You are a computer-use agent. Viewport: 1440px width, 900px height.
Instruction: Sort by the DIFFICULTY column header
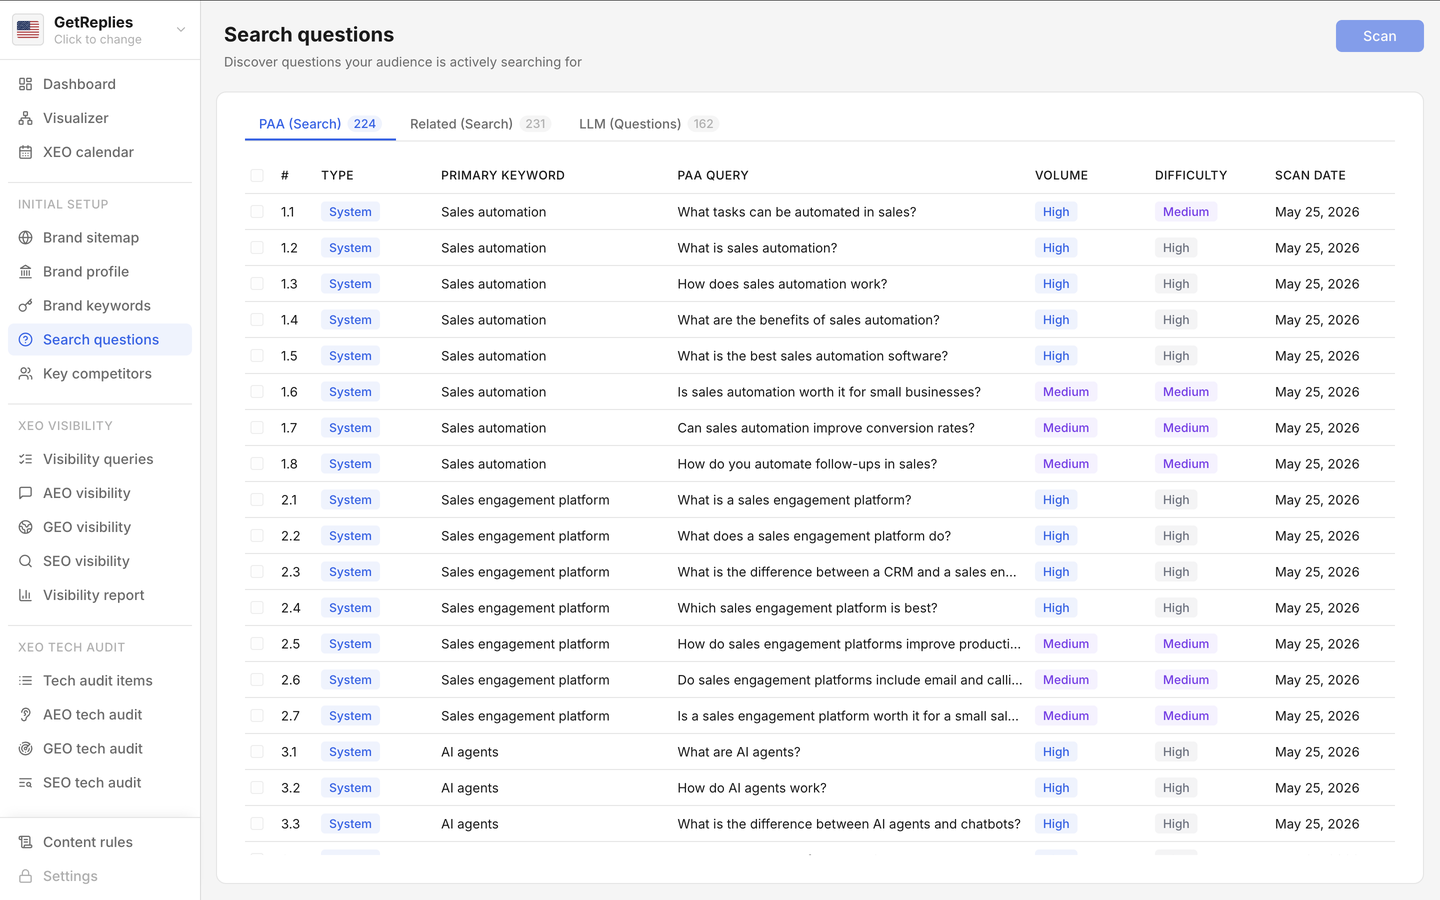point(1191,175)
